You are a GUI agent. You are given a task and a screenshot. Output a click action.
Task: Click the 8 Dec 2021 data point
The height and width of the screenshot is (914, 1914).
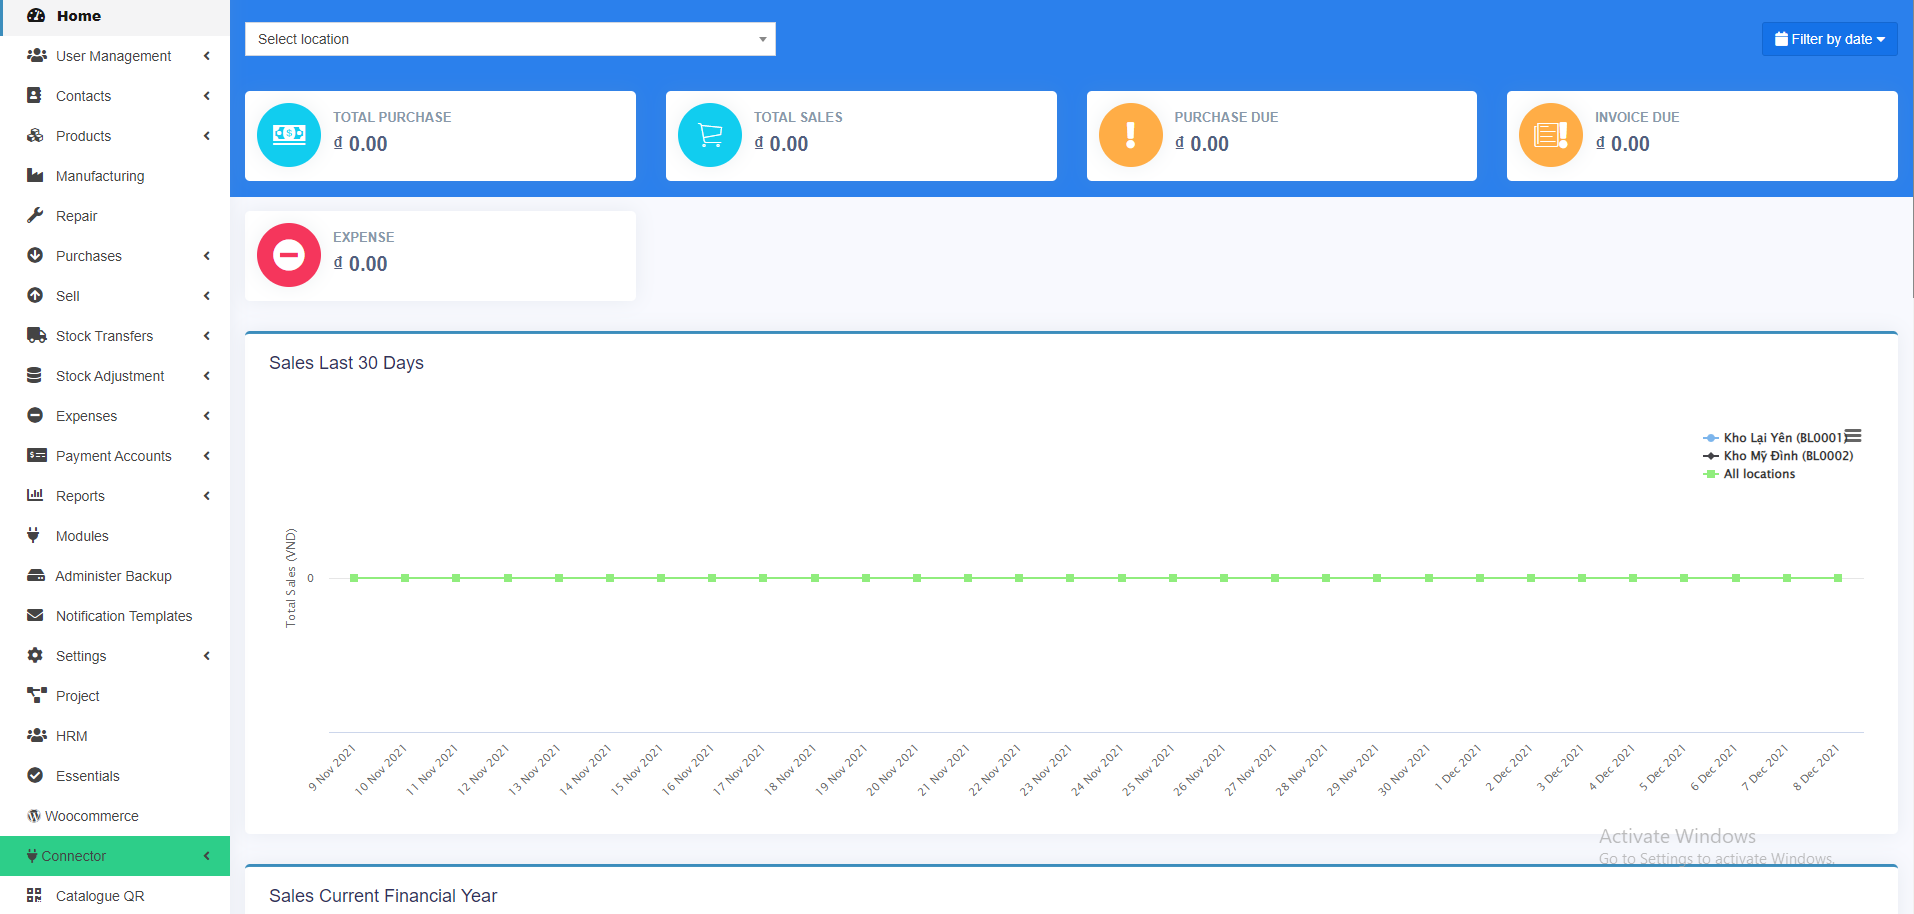click(1838, 578)
